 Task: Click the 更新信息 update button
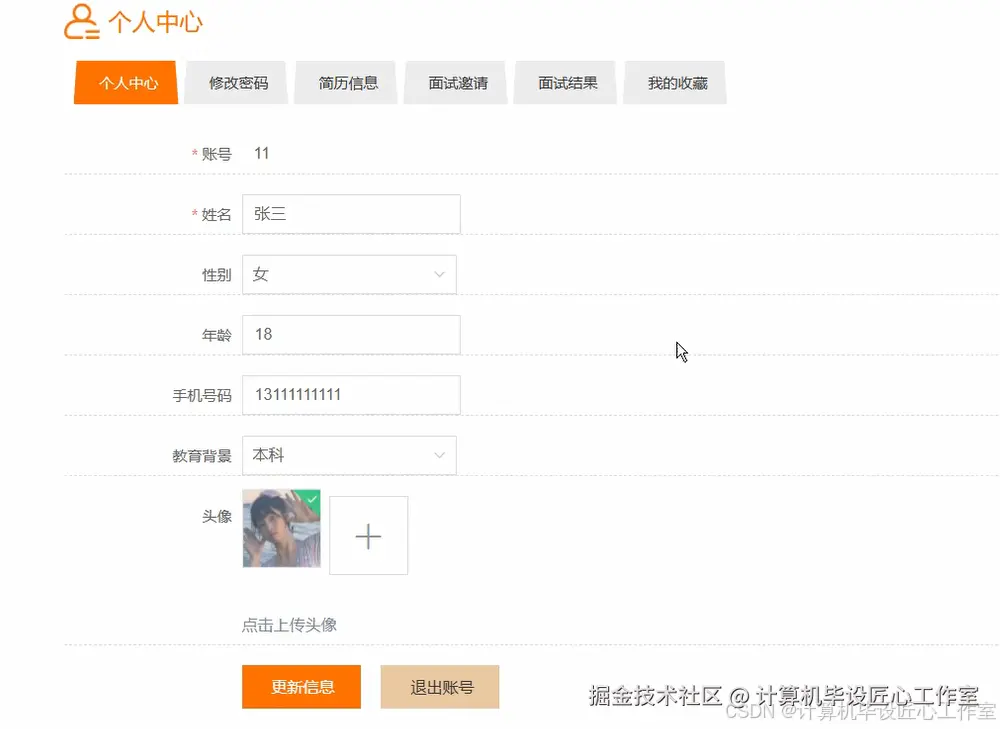(x=301, y=687)
